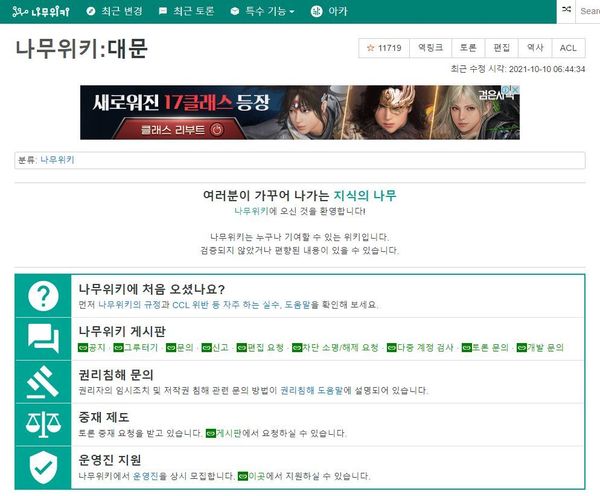Open the 역사 history tab
The image size is (600, 496).
coord(535,48)
